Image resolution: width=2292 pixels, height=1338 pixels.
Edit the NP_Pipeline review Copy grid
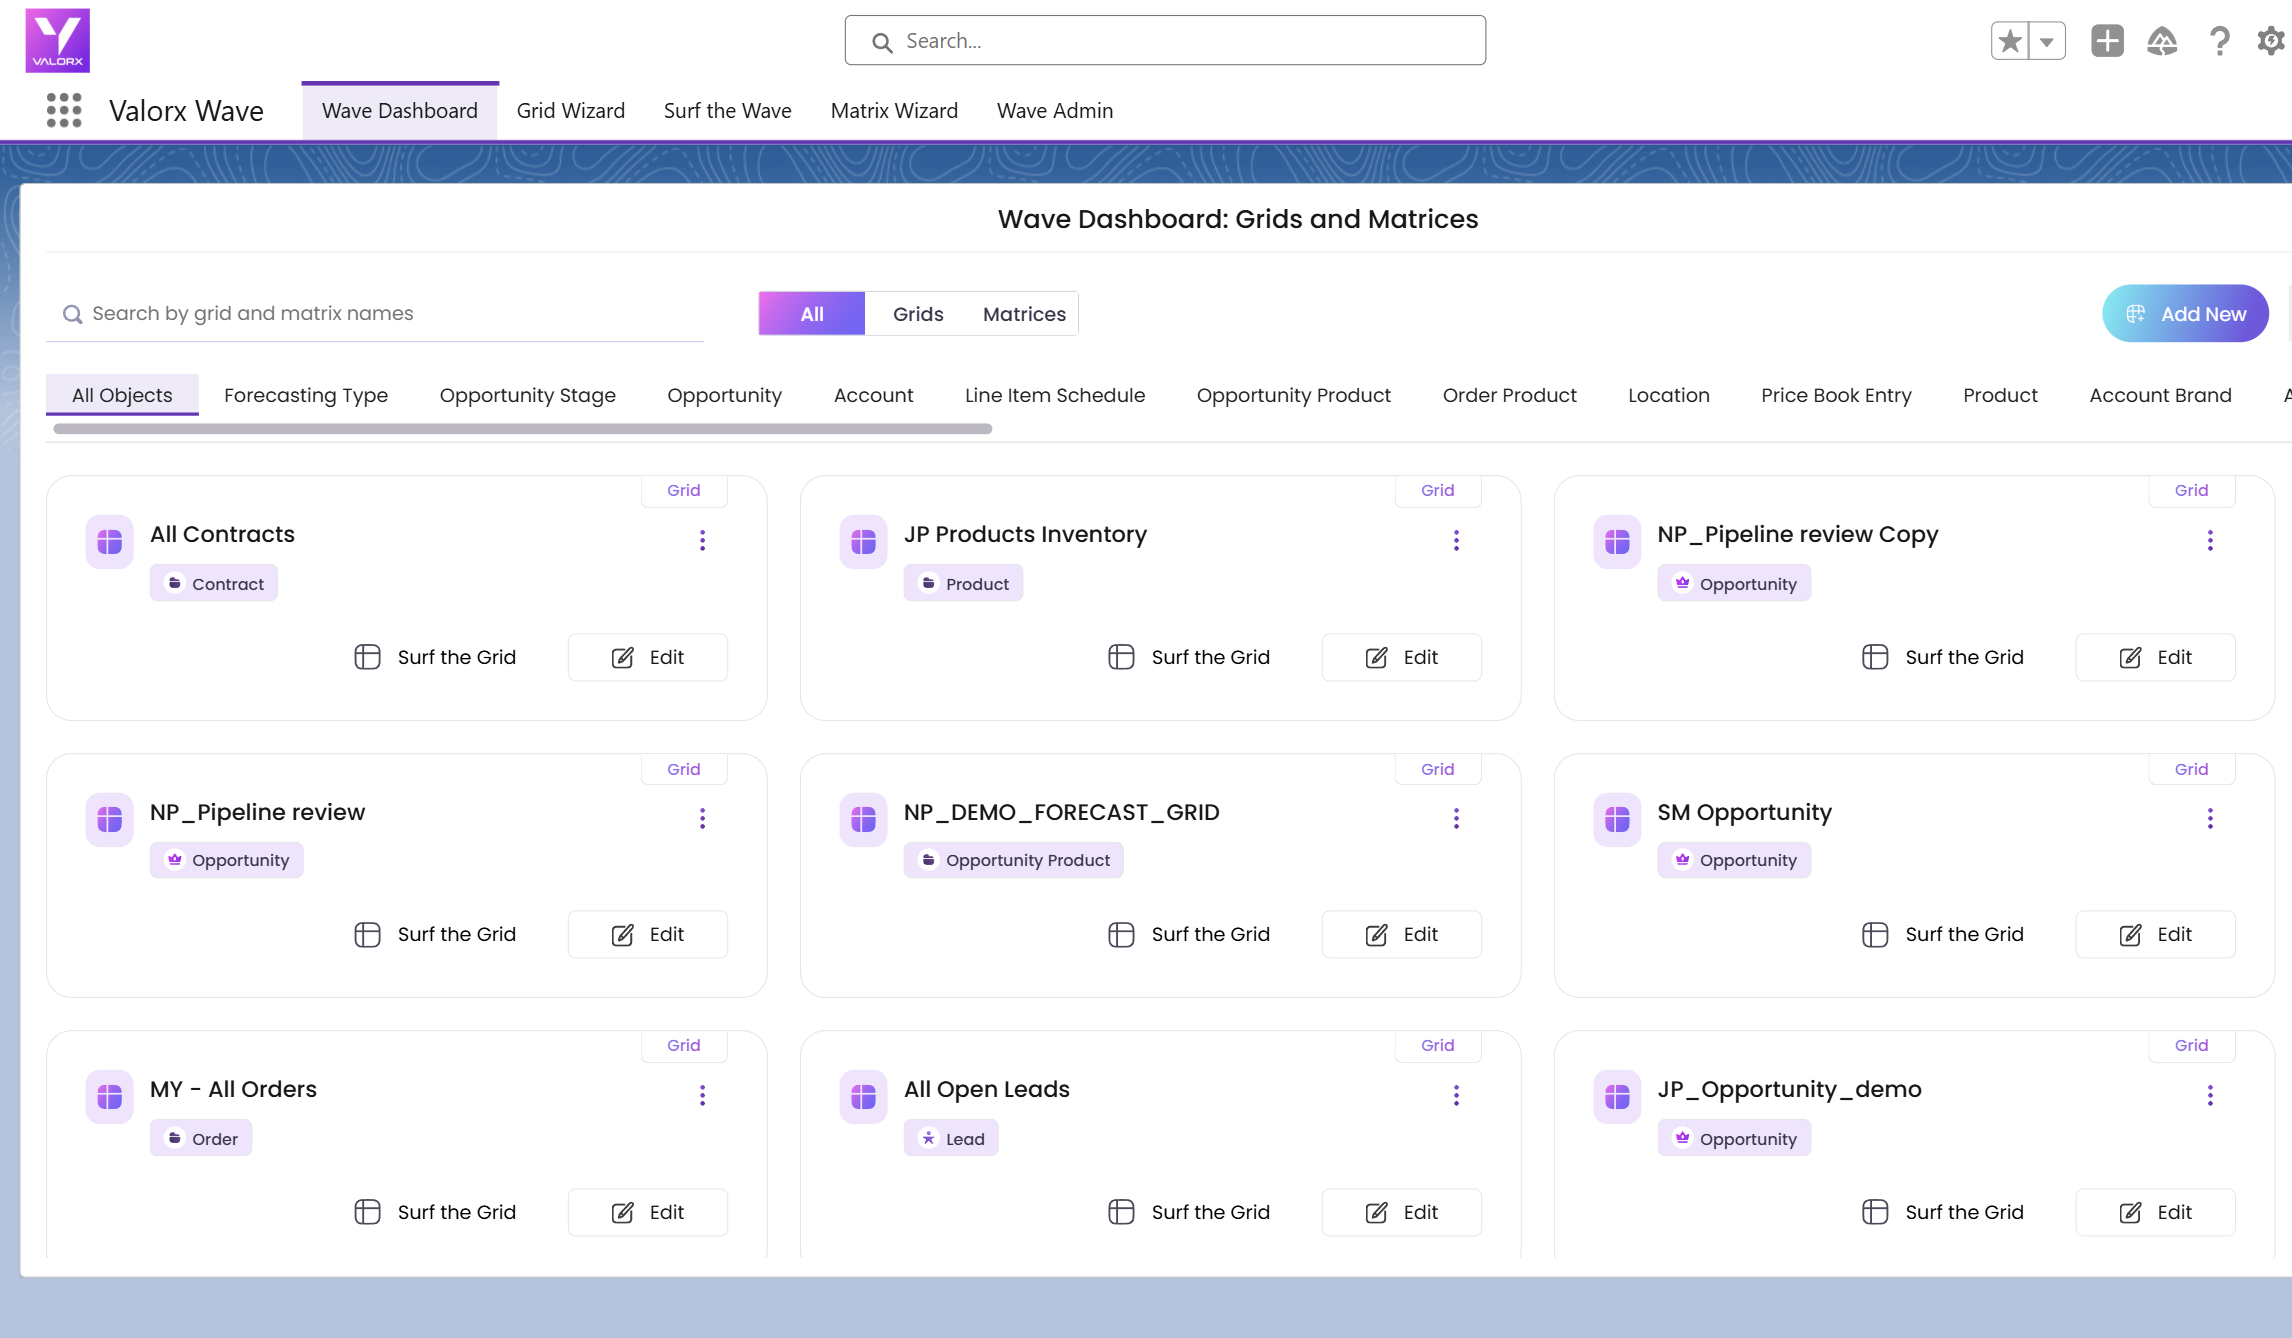(2156, 657)
